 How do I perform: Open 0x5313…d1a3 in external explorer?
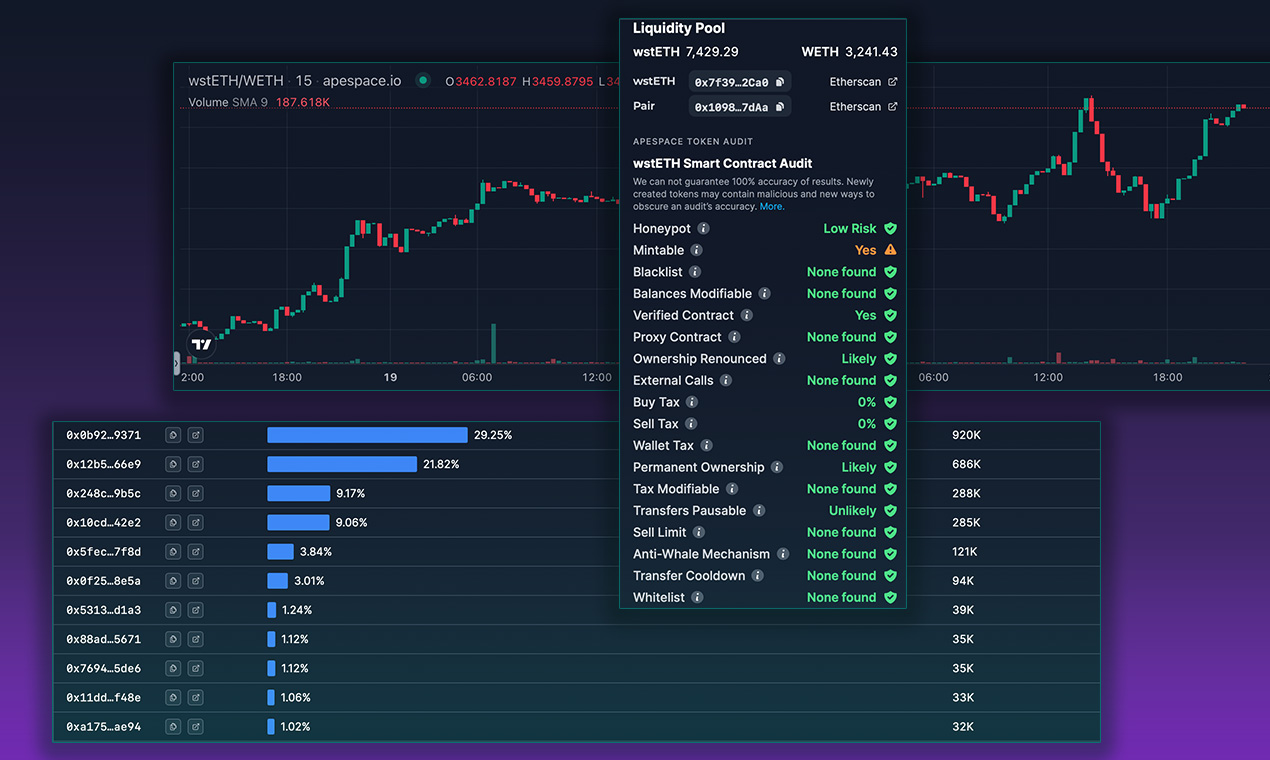click(196, 610)
